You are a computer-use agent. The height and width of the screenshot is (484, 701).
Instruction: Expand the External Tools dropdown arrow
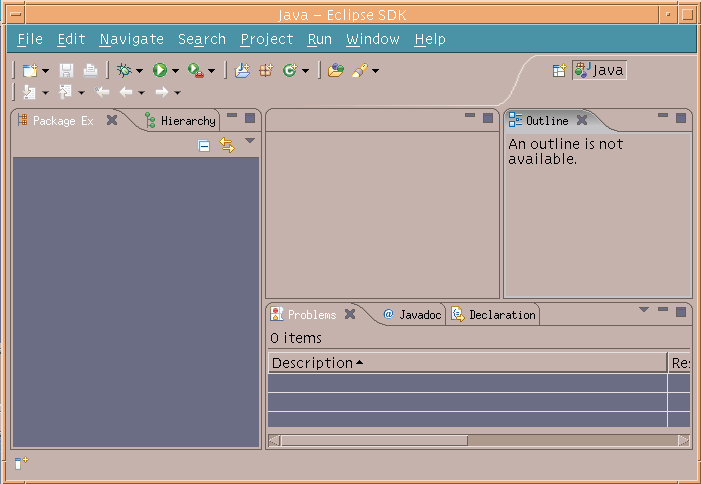coord(211,71)
